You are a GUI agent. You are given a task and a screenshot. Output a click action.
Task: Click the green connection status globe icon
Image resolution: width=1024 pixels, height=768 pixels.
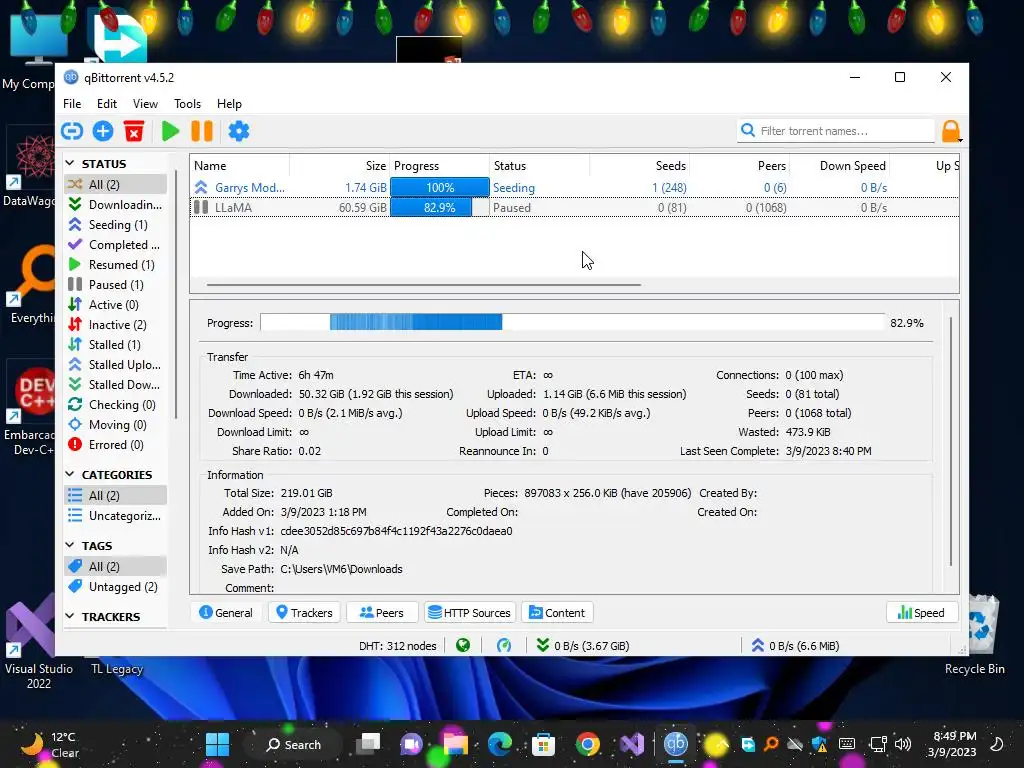463,646
